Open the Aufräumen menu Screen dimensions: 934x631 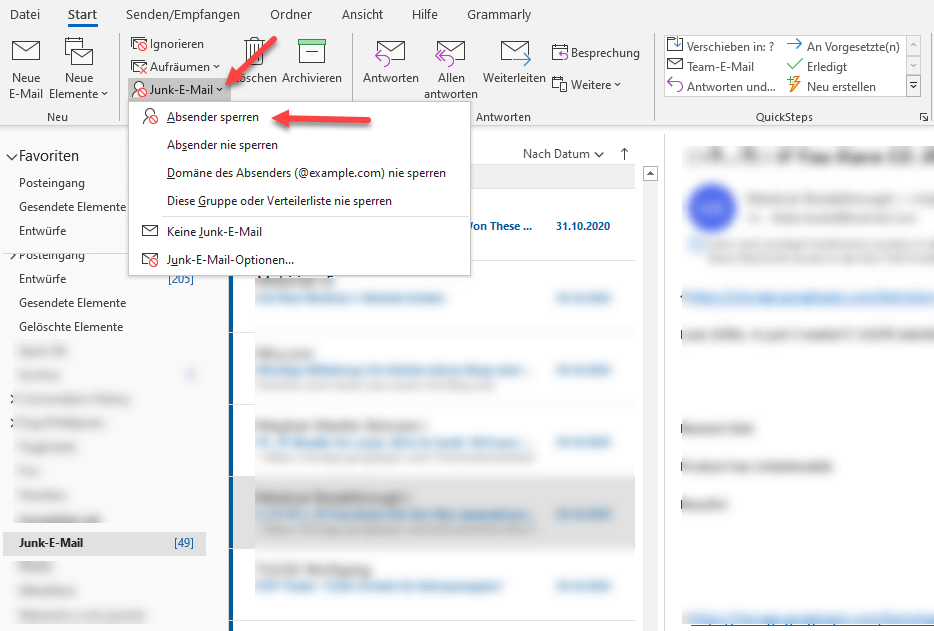176,67
